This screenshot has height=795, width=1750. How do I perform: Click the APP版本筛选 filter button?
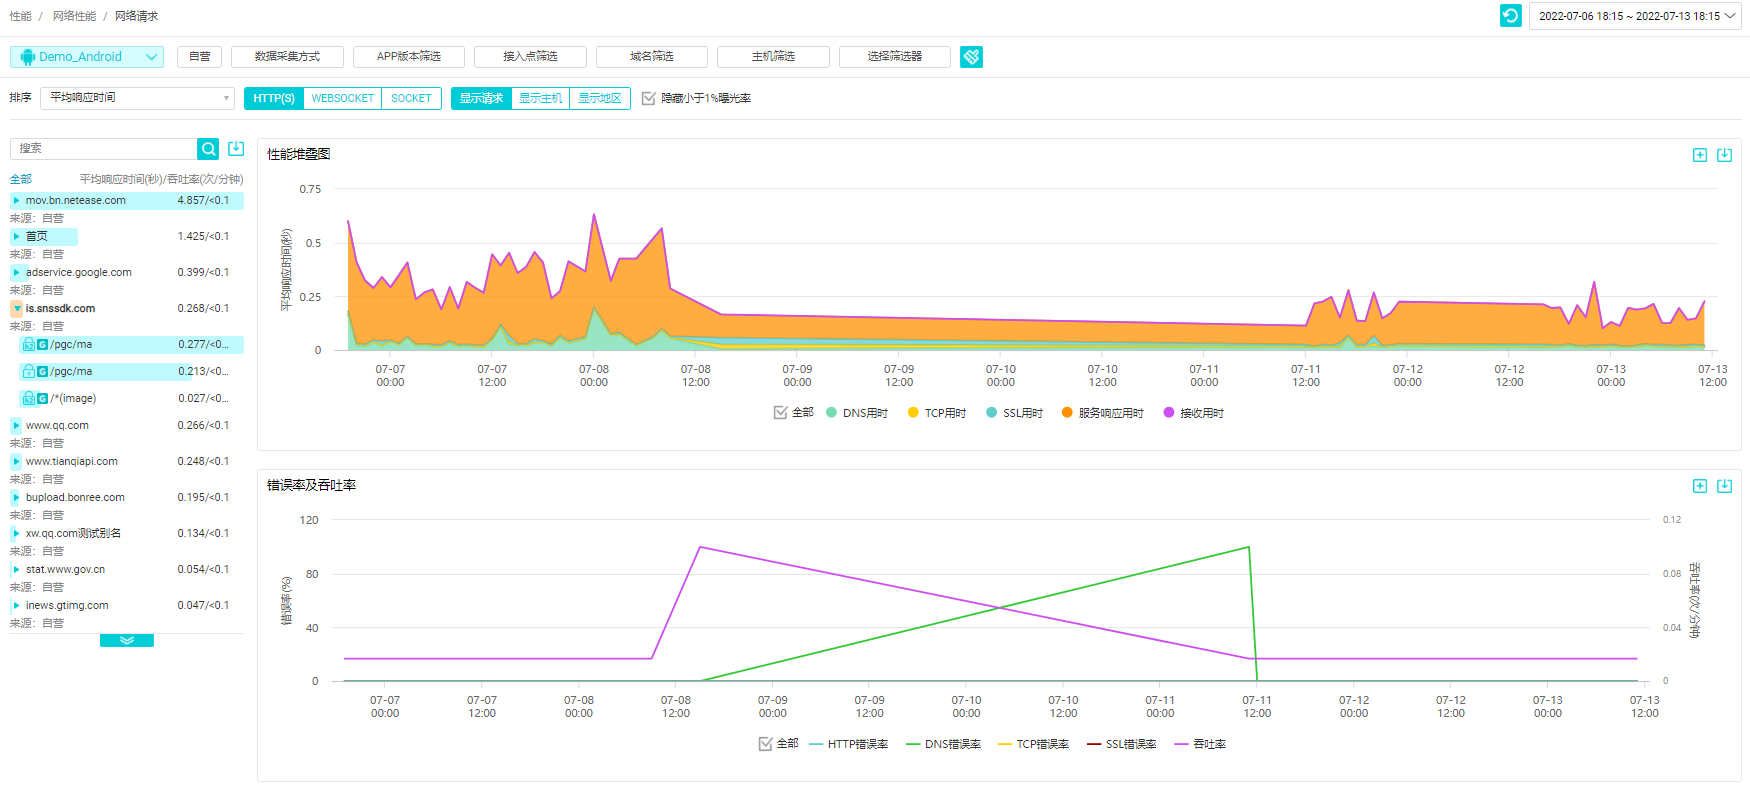click(x=408, y=57)
